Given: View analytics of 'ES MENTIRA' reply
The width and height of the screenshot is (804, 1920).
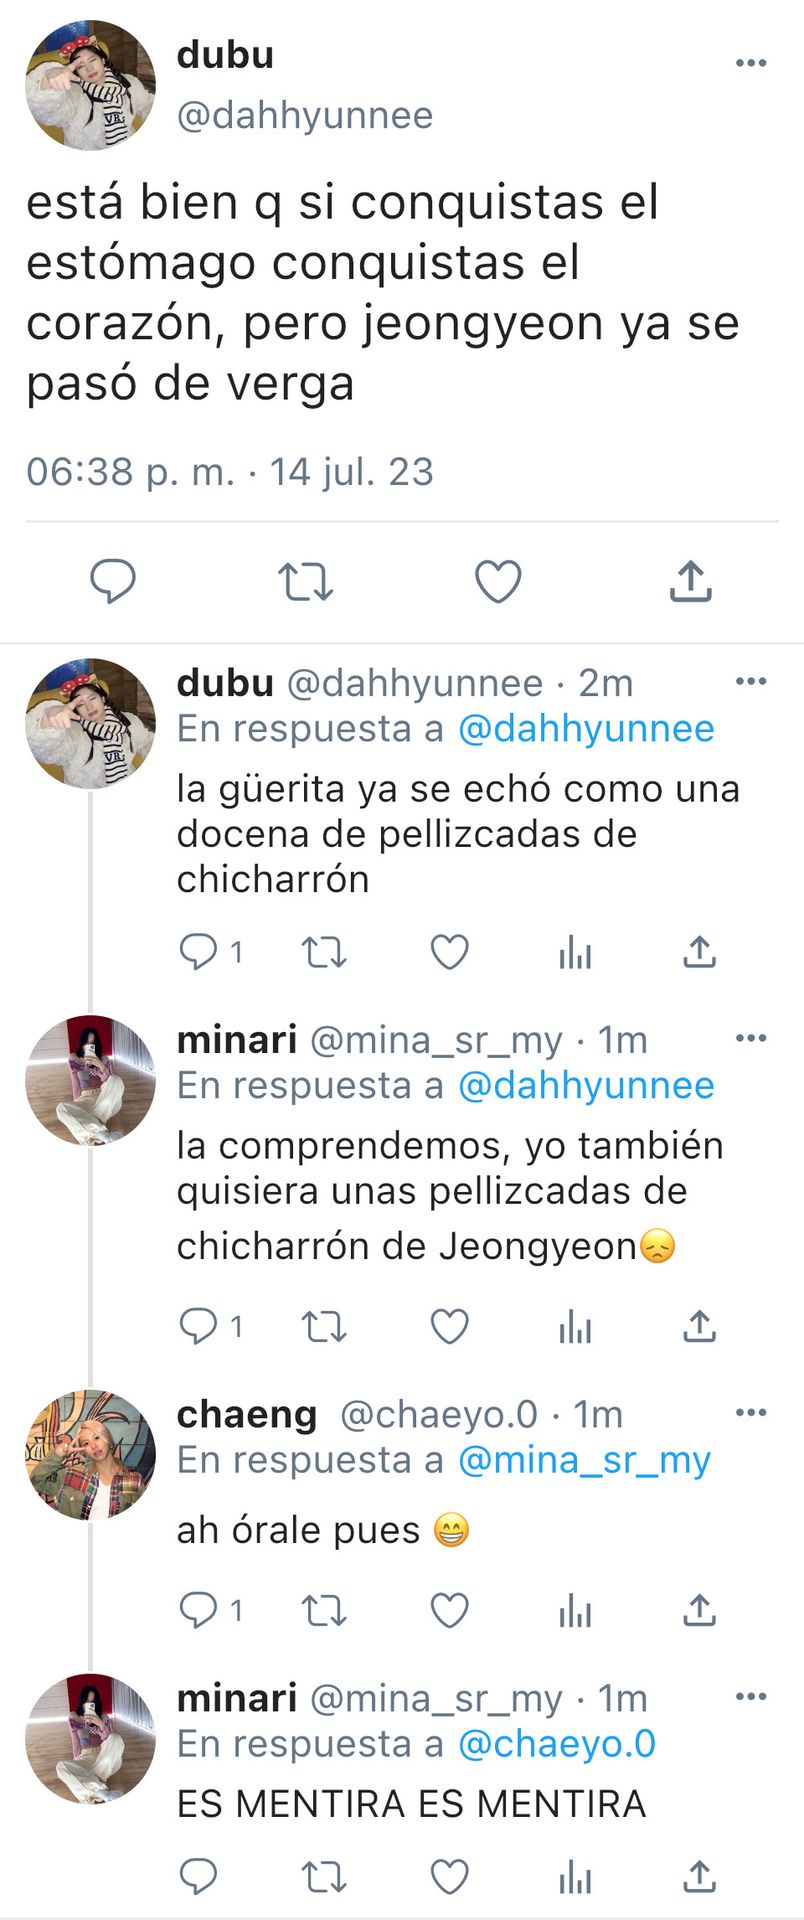Looking at the screenshot, I should [575, 1878].
